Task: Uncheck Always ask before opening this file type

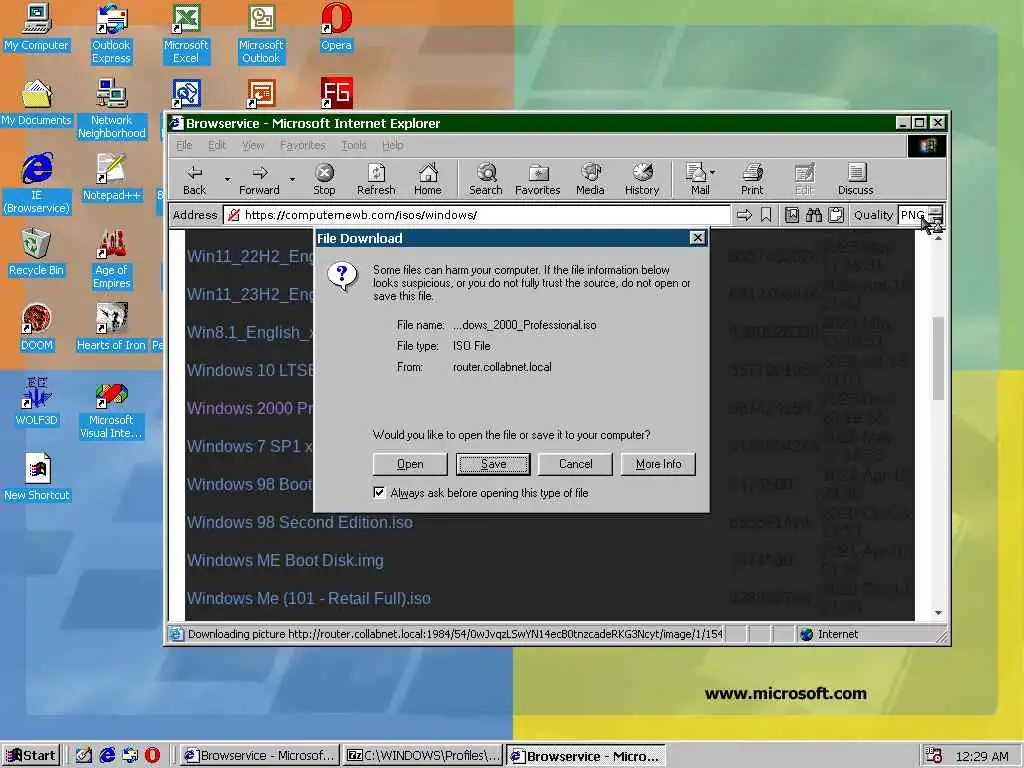Action: (x=379, y=492)
